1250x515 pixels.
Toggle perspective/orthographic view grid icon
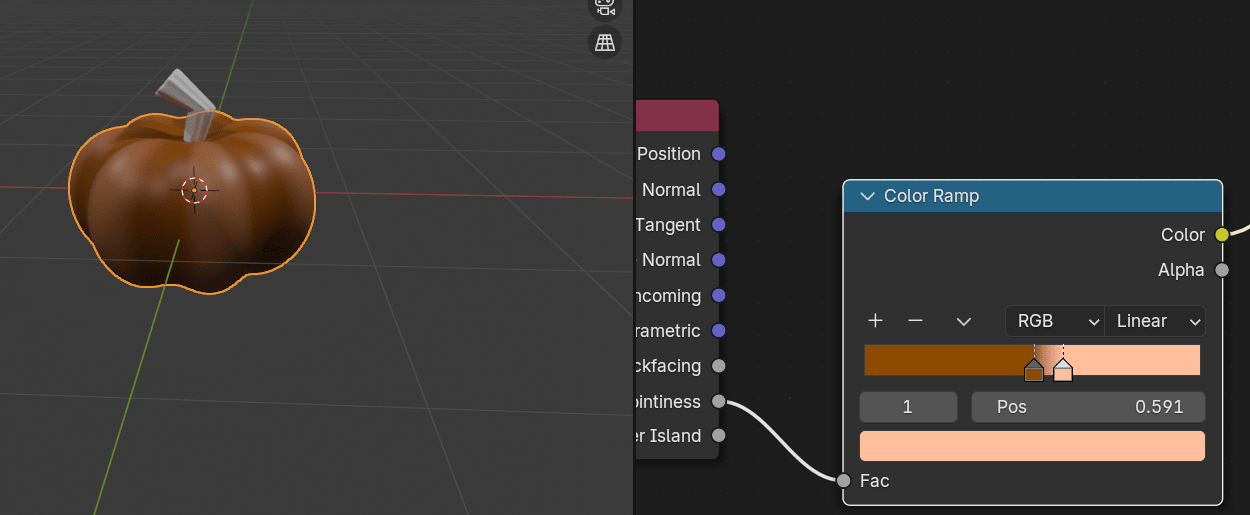605,42
